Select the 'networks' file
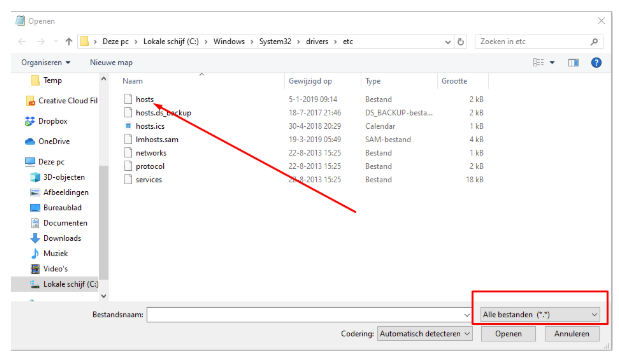The image size is (619, 362). click(x=151, y=153)
